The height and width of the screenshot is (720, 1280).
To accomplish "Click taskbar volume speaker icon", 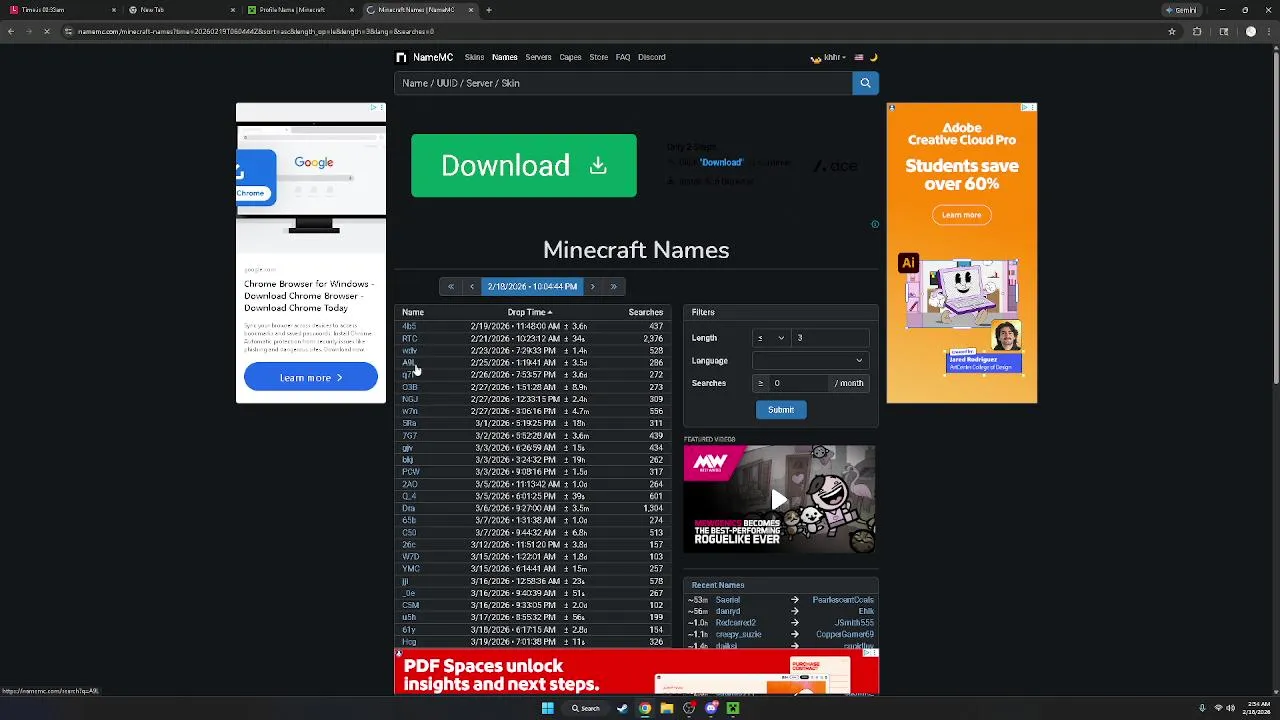I will point(1229,708).
